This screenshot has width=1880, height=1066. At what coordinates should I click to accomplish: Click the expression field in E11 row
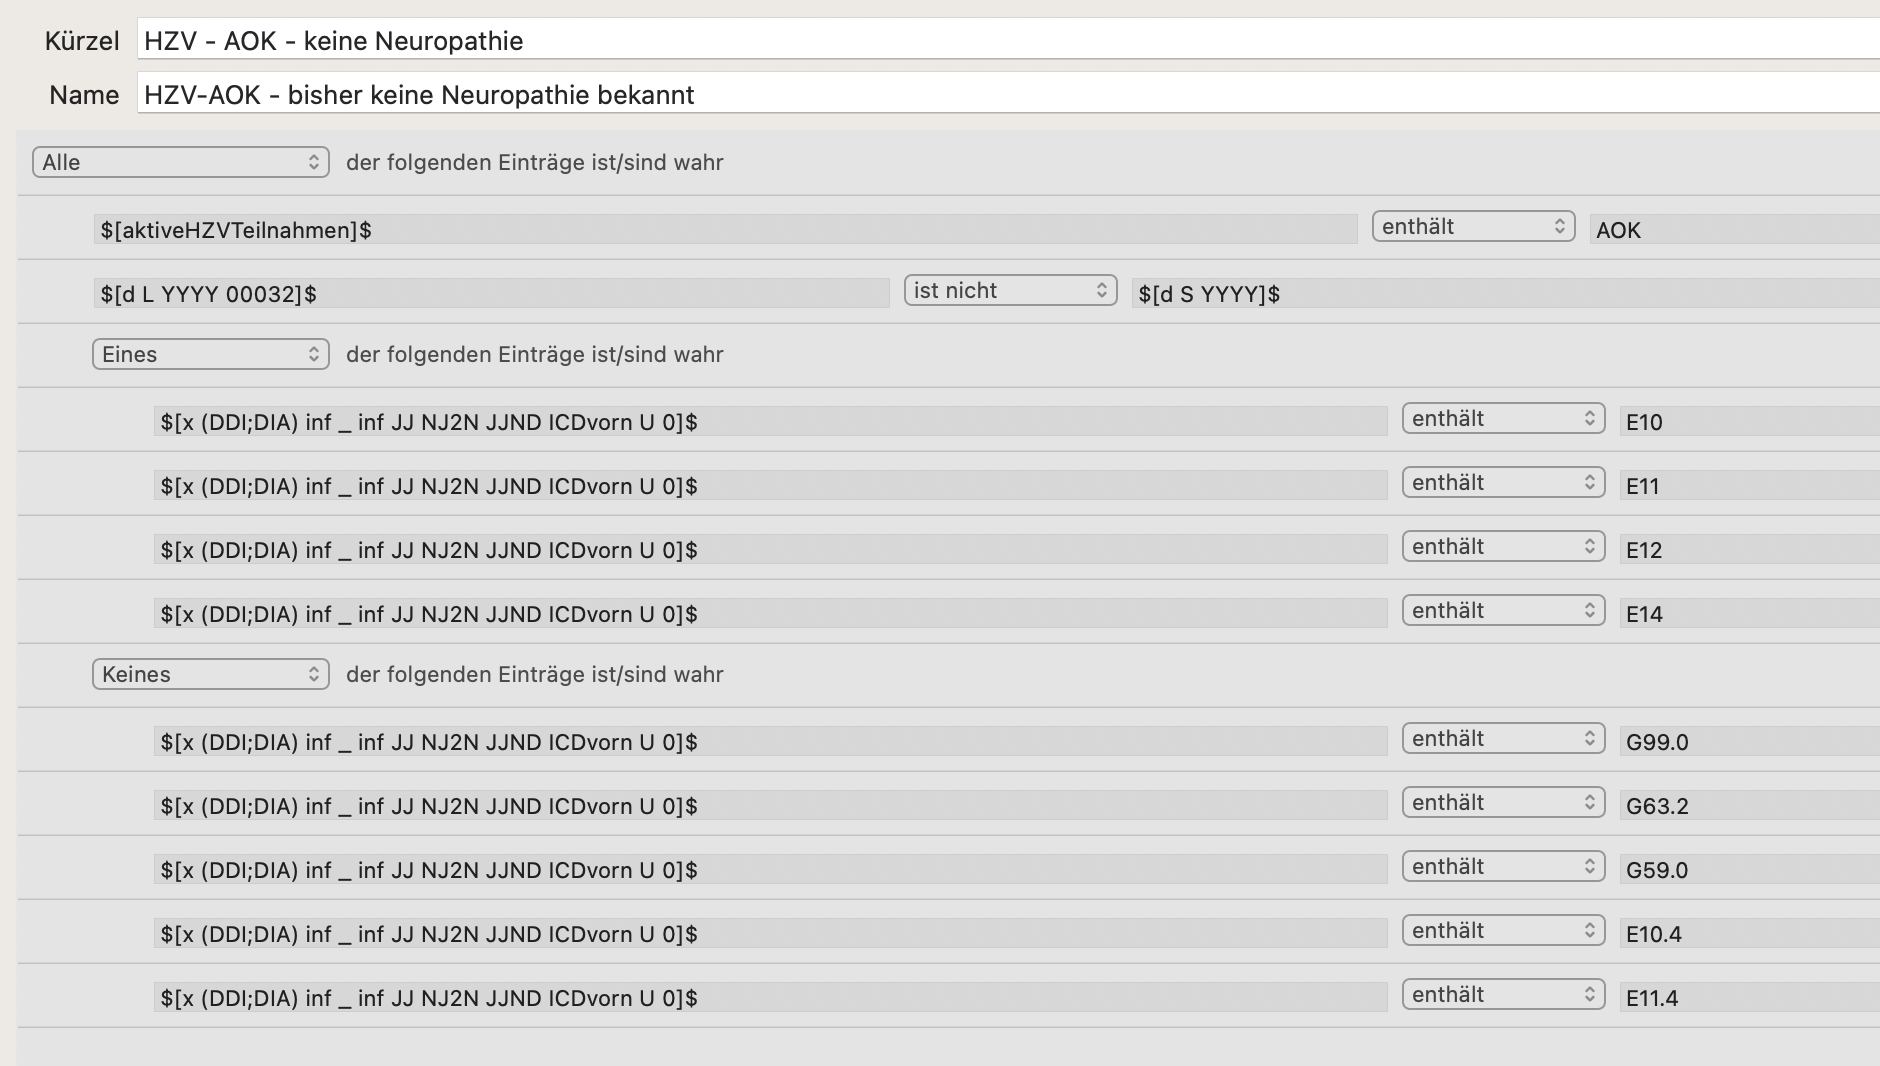click(770, 485)
